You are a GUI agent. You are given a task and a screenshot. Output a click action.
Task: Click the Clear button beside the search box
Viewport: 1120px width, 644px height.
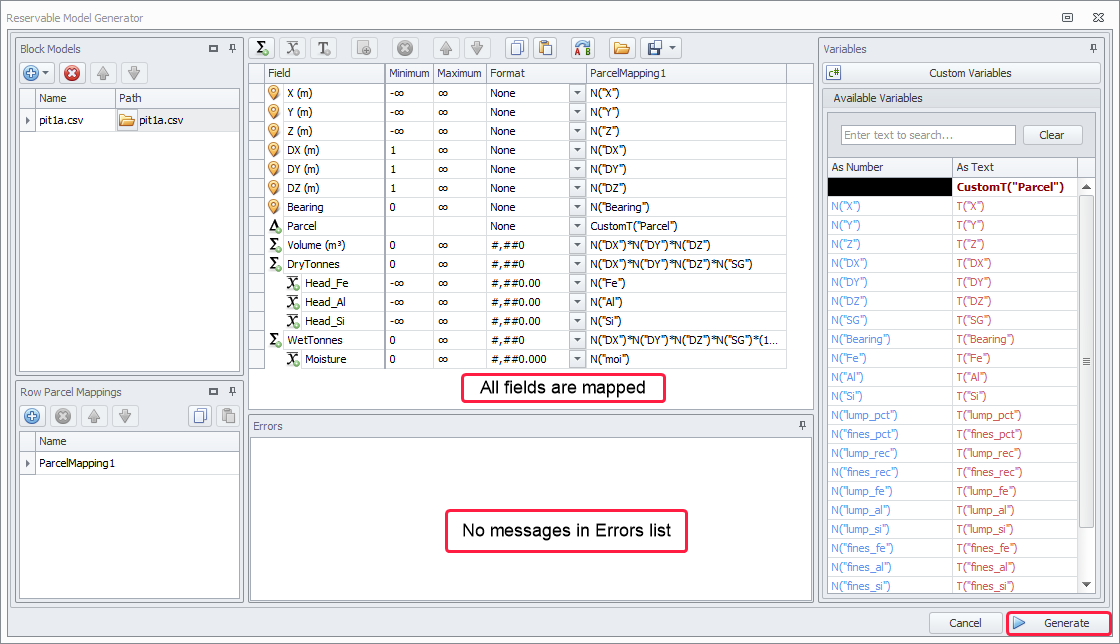tap(1051, 135)
